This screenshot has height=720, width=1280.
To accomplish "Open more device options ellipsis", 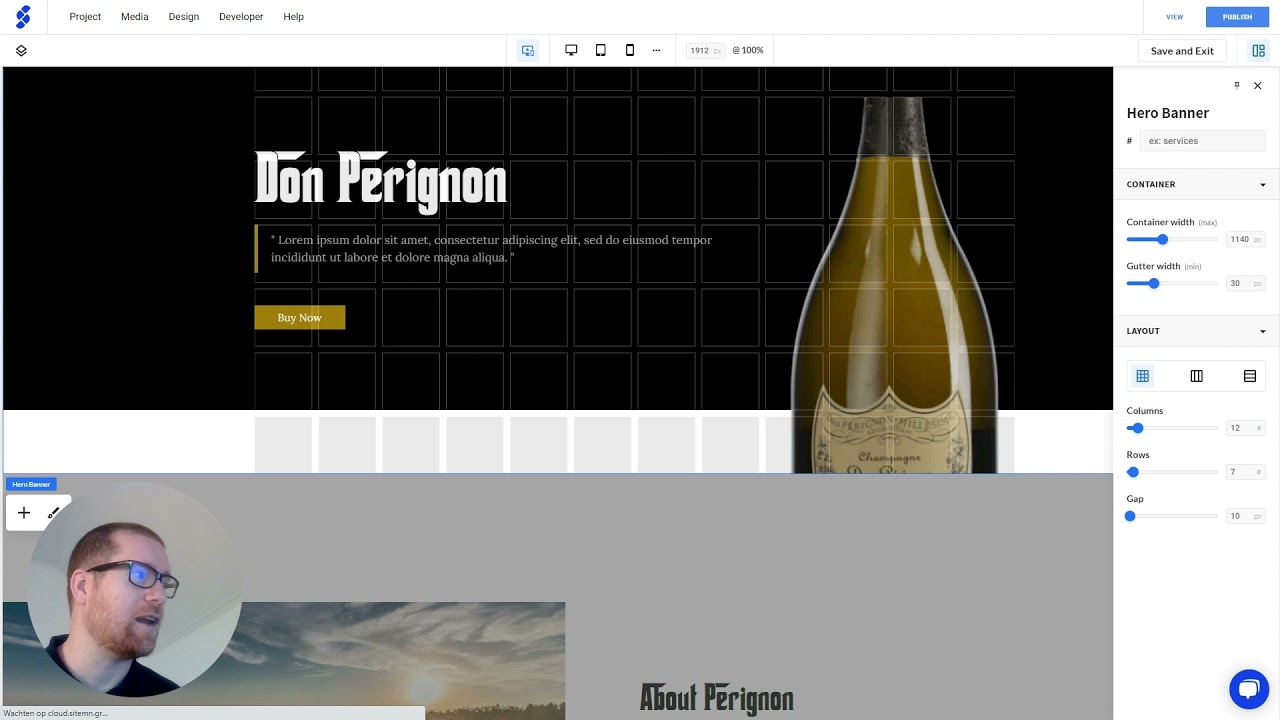I will (x=656, y=50).
